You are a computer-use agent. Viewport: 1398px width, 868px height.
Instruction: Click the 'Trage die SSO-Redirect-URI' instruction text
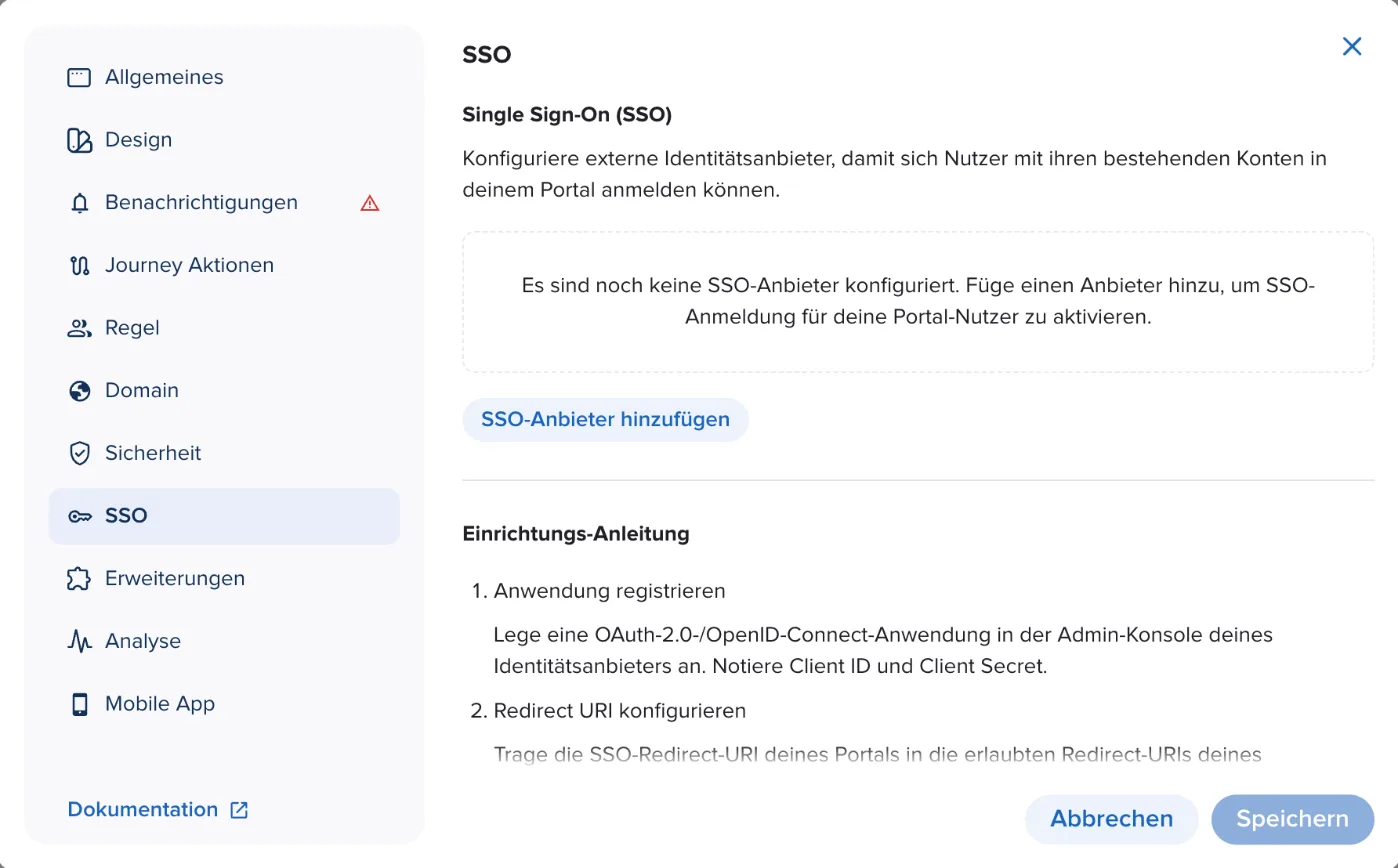[878, 753]
